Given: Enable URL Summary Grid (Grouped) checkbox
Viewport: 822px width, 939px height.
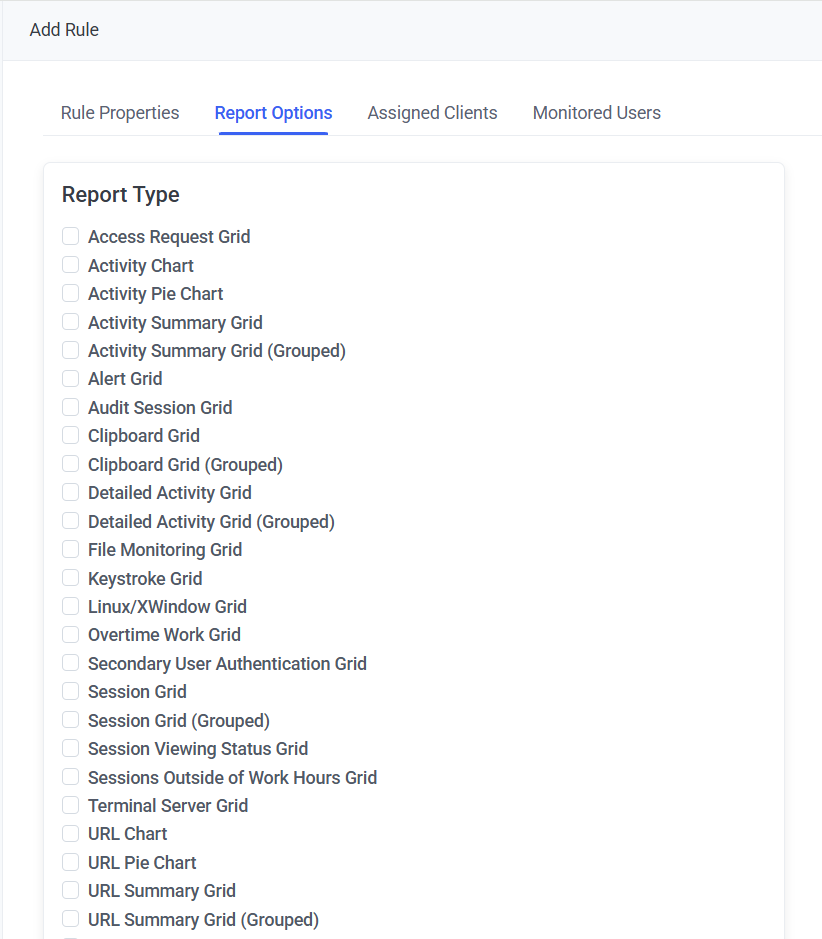Looking at the screenshot, I should coord(71,920).
